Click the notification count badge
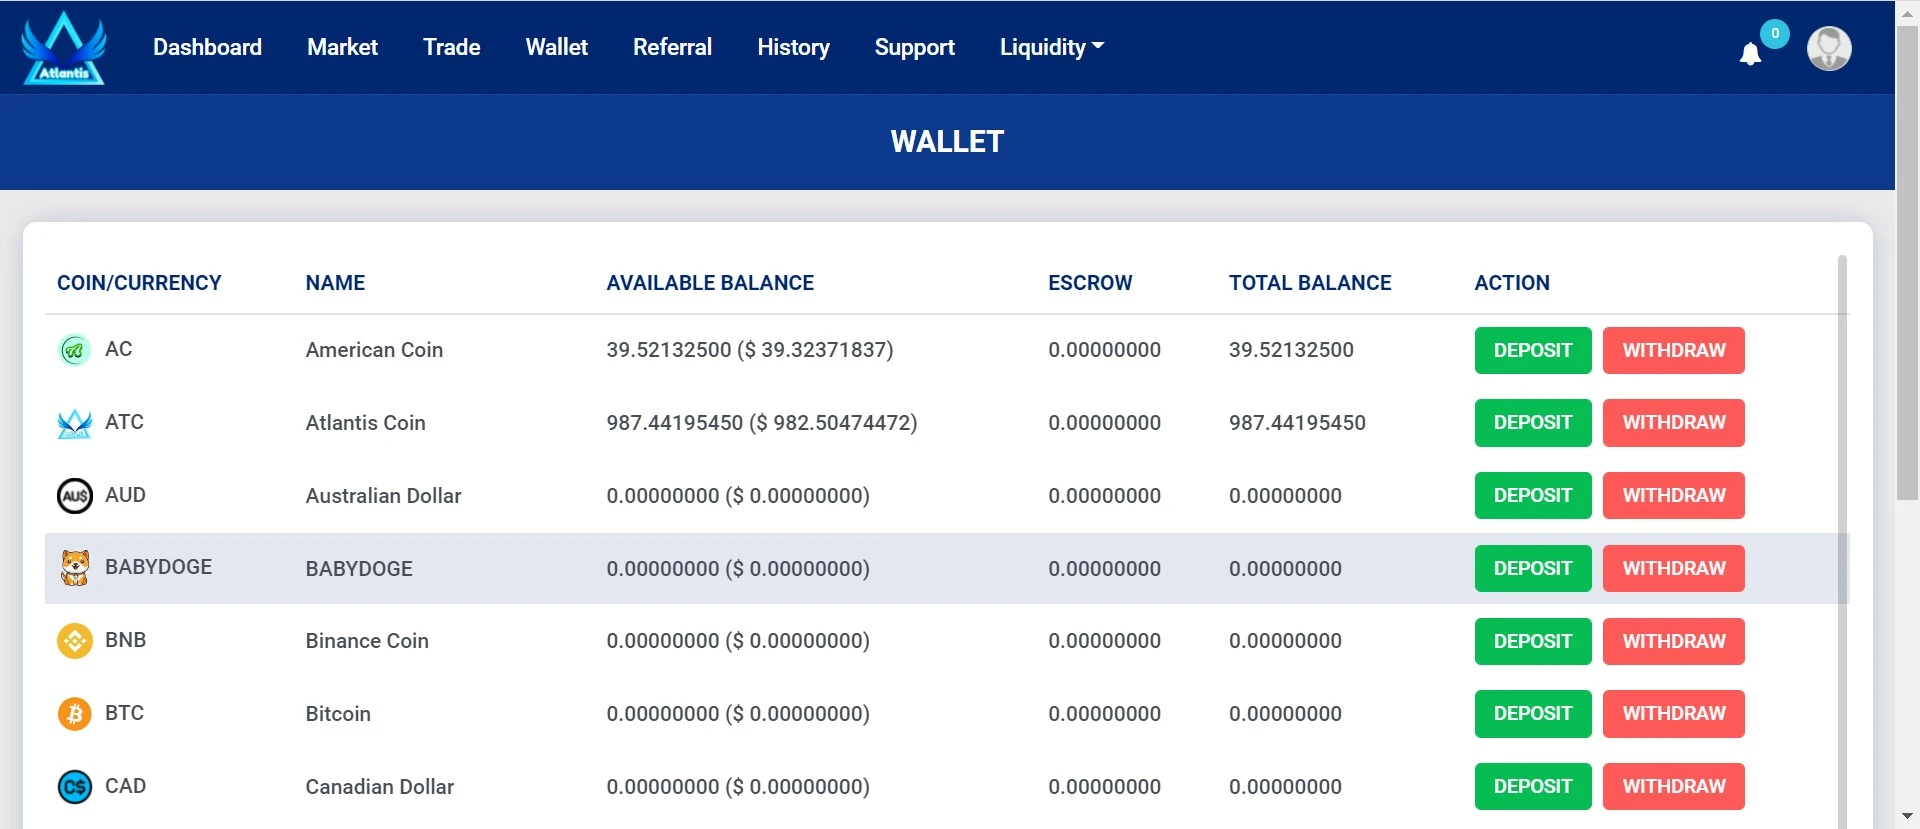 point(1775,33)
